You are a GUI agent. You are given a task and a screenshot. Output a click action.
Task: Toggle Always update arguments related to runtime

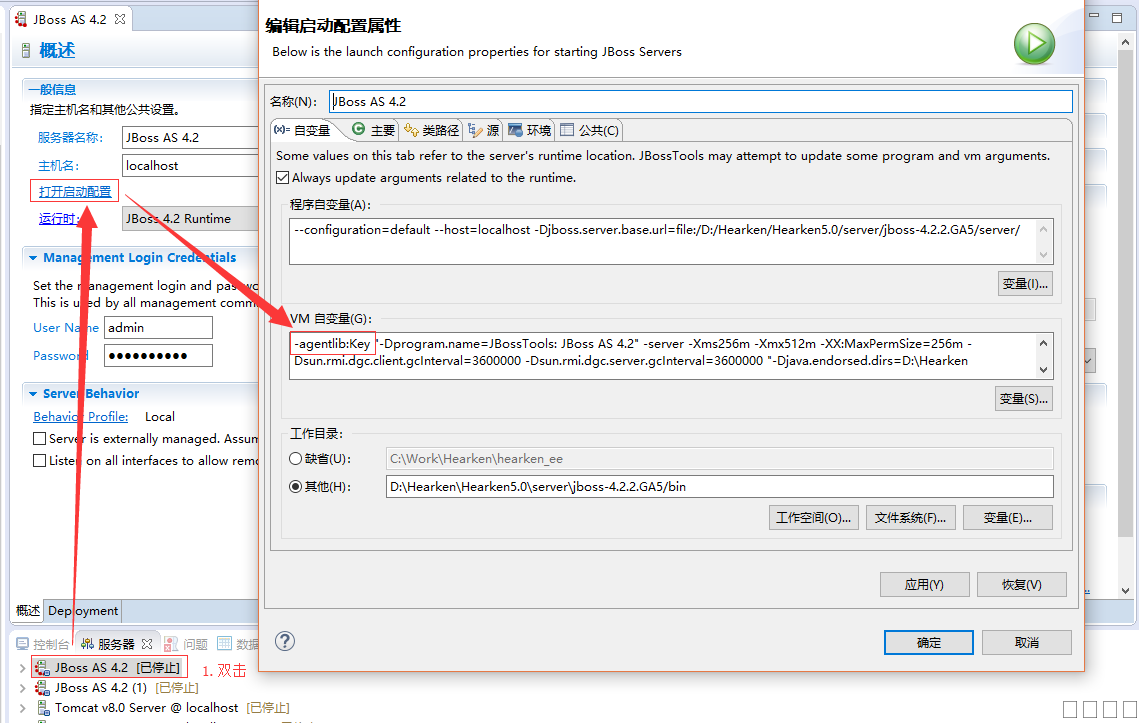click(283, 178)
